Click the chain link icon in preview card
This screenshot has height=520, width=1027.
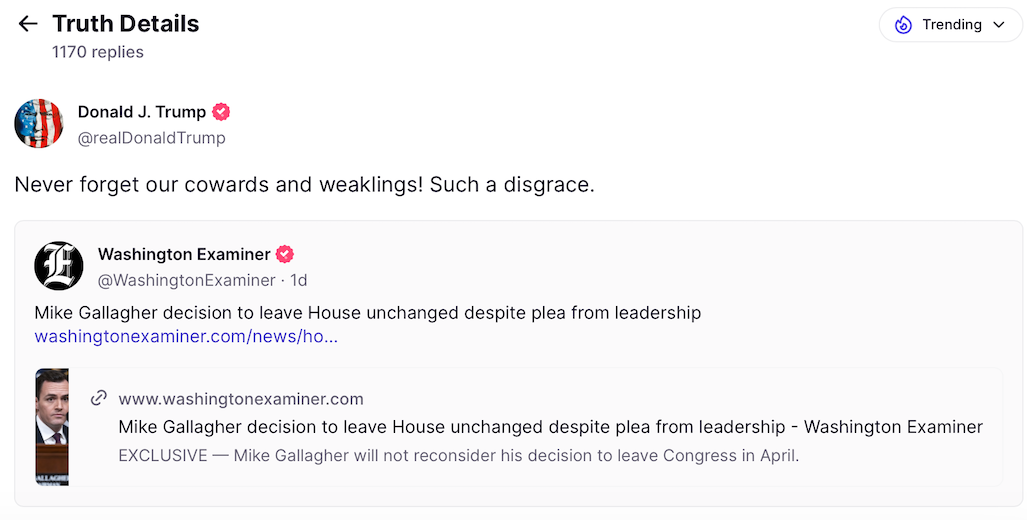point(98,398)
